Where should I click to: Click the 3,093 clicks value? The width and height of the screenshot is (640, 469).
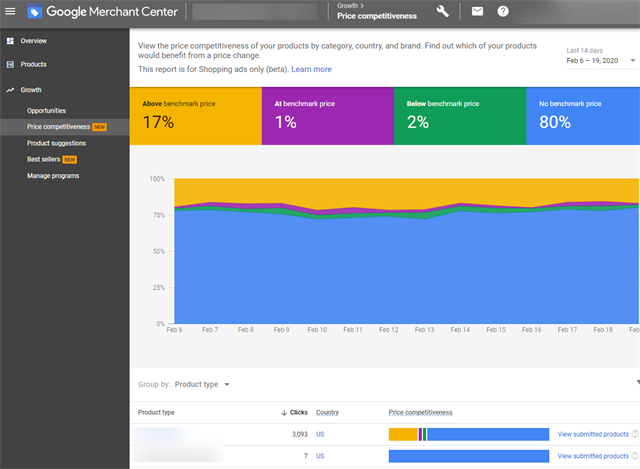click(x=300, y=434)
